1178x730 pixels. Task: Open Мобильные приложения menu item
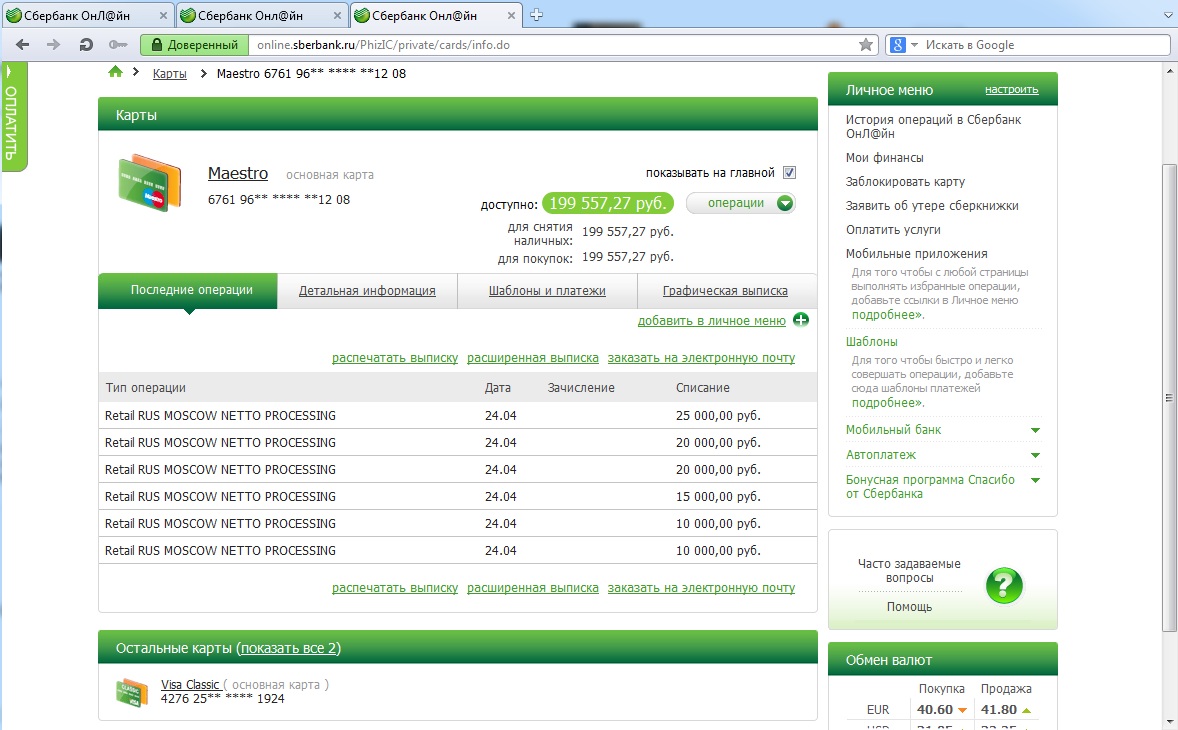point(917,254)
